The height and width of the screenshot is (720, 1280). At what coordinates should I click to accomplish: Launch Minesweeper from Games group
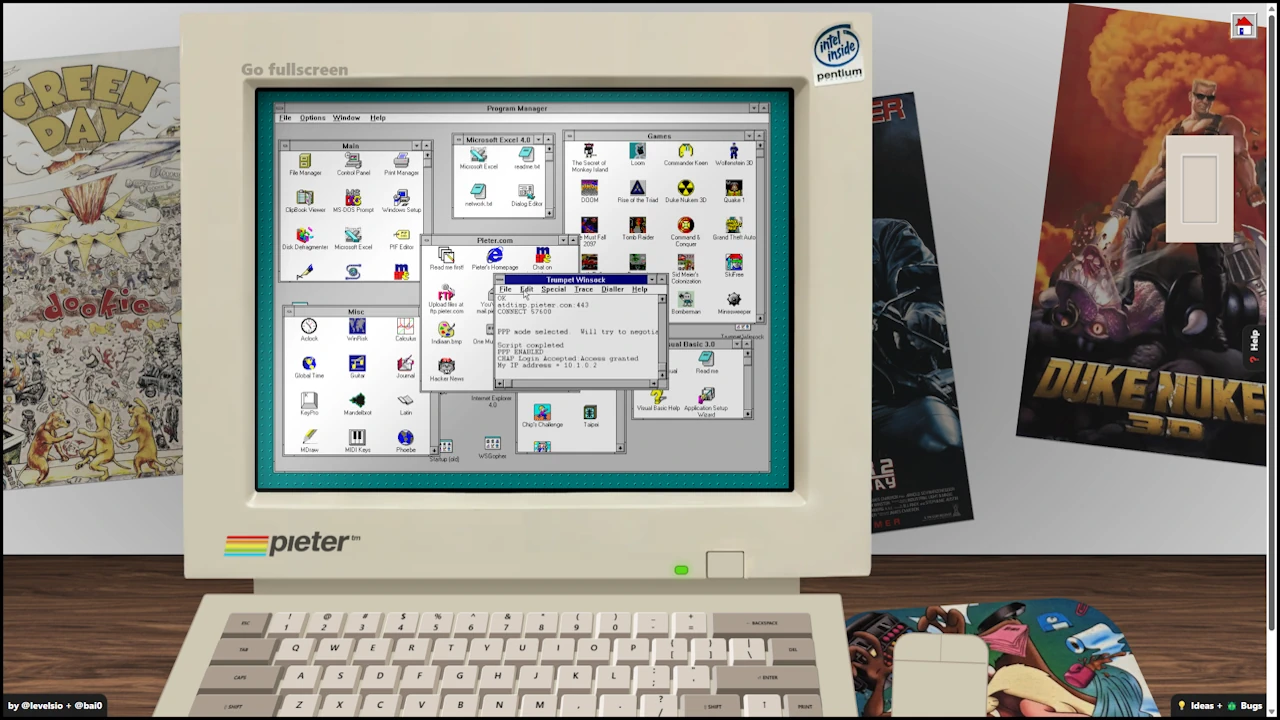pos(734,300)
